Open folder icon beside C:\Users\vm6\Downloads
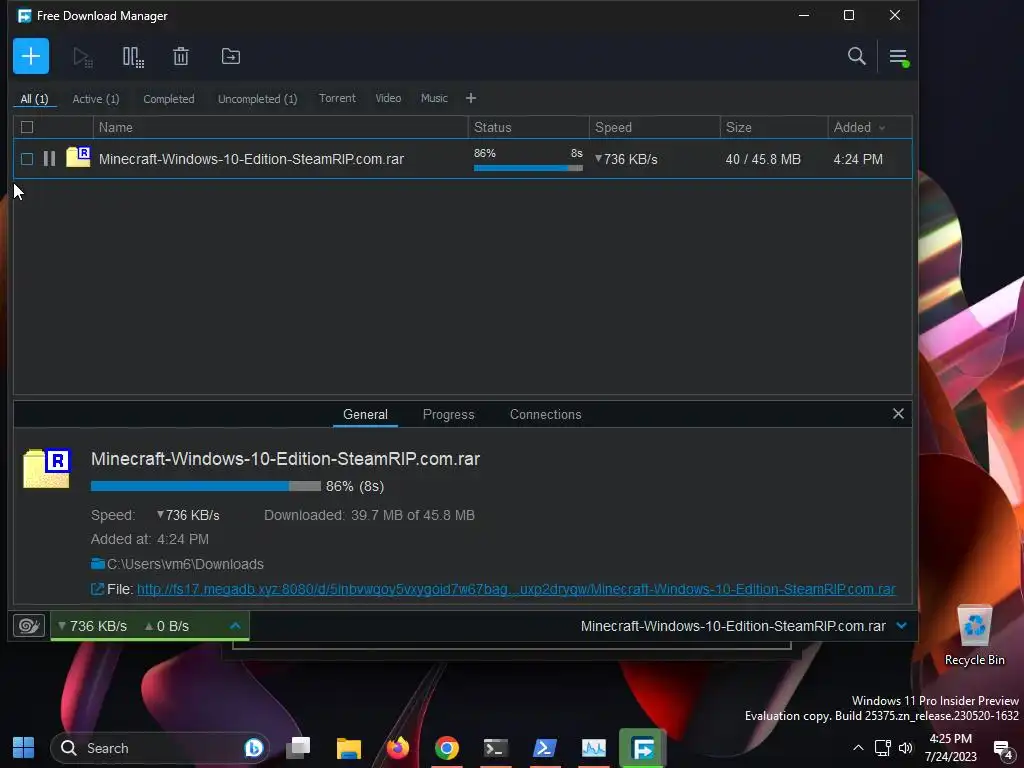Viewport: 1024px width, 768px height. point(98,564)
